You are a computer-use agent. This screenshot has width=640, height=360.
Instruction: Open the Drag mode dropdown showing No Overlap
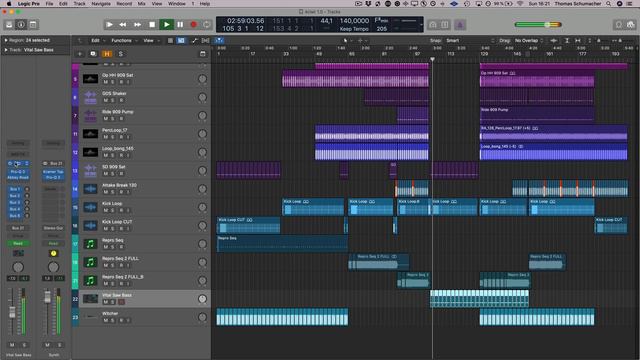(x=529, y=40)
